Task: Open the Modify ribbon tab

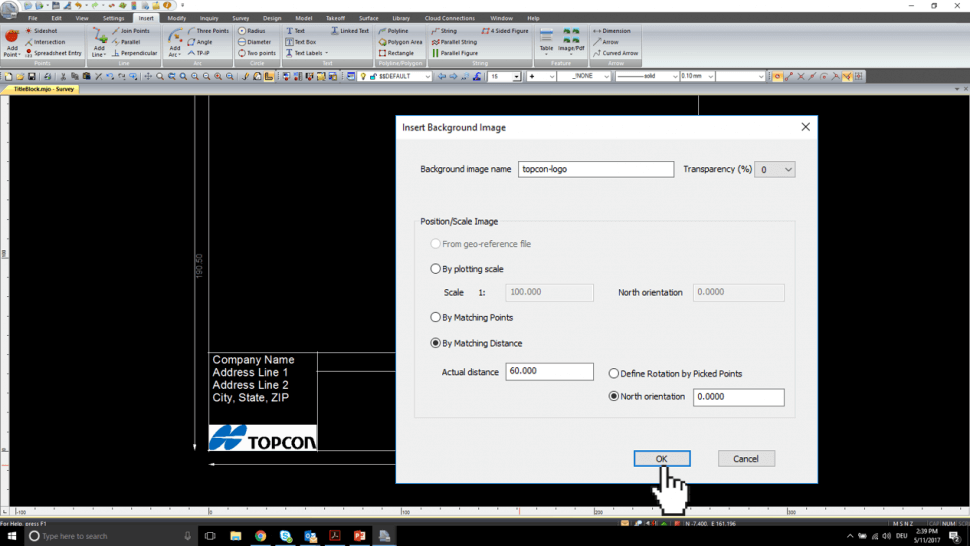Action: point(176,18)
